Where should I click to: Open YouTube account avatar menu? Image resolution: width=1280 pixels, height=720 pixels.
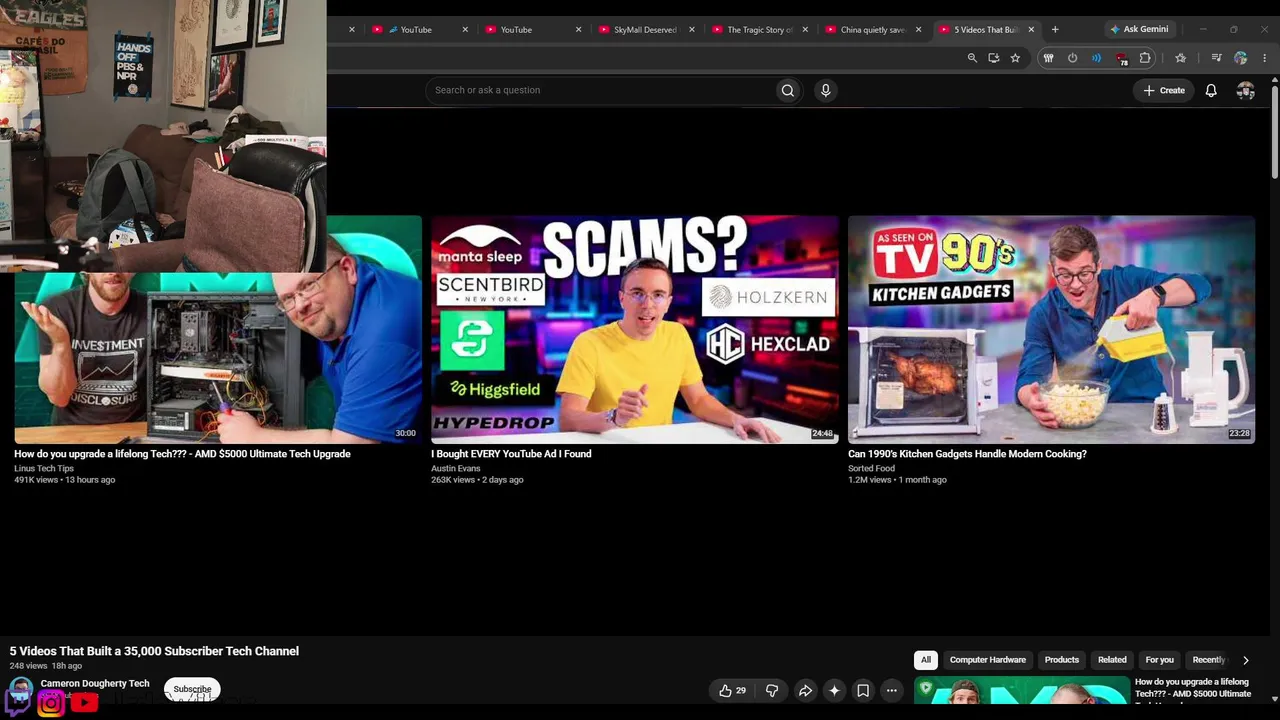pyautogui.click(x=1245, y=90)
